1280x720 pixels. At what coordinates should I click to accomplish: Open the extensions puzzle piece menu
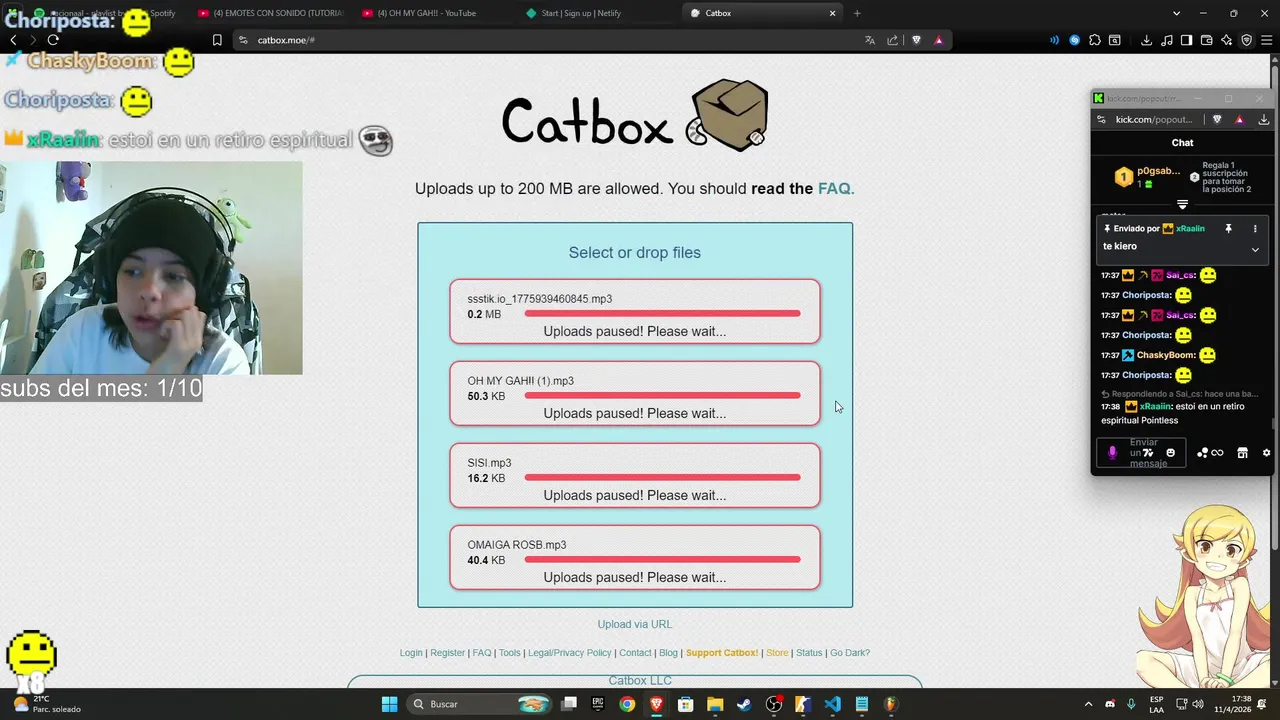click(x=1095, y=40)
